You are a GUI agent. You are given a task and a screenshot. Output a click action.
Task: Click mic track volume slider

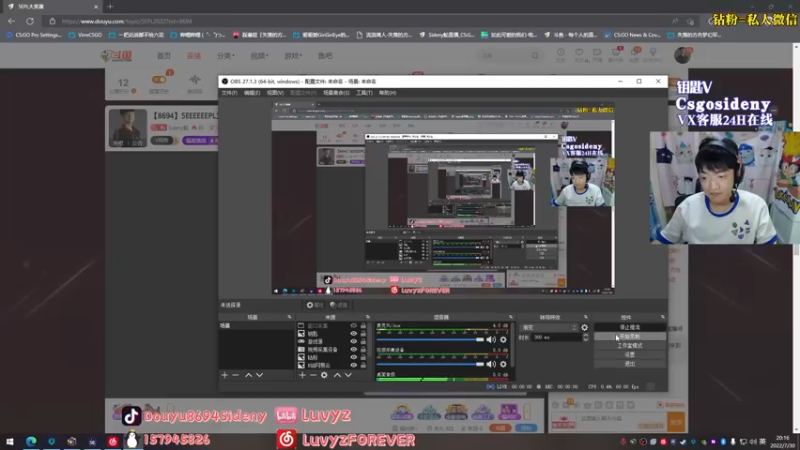pyautogui.click(x=430, y=339)
